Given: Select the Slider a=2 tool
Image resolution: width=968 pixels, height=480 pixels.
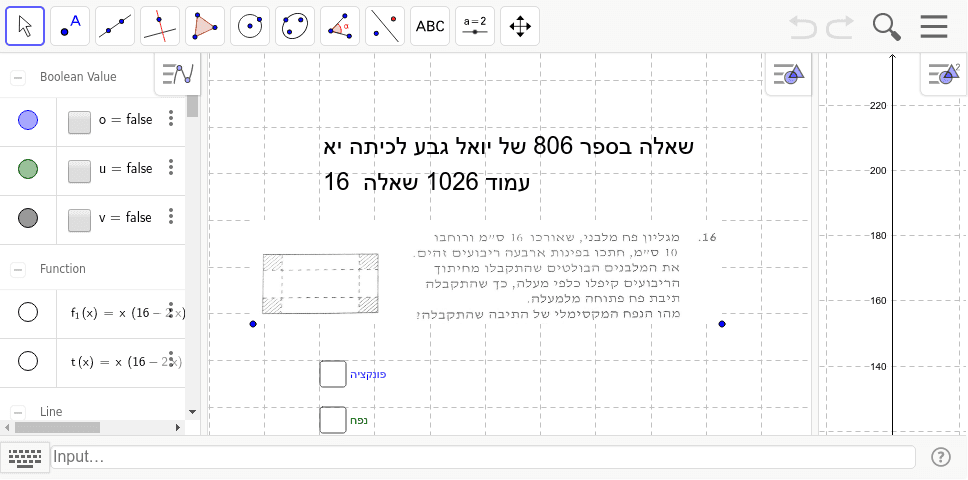Looking at the screenshot, I should pos(475,26).
